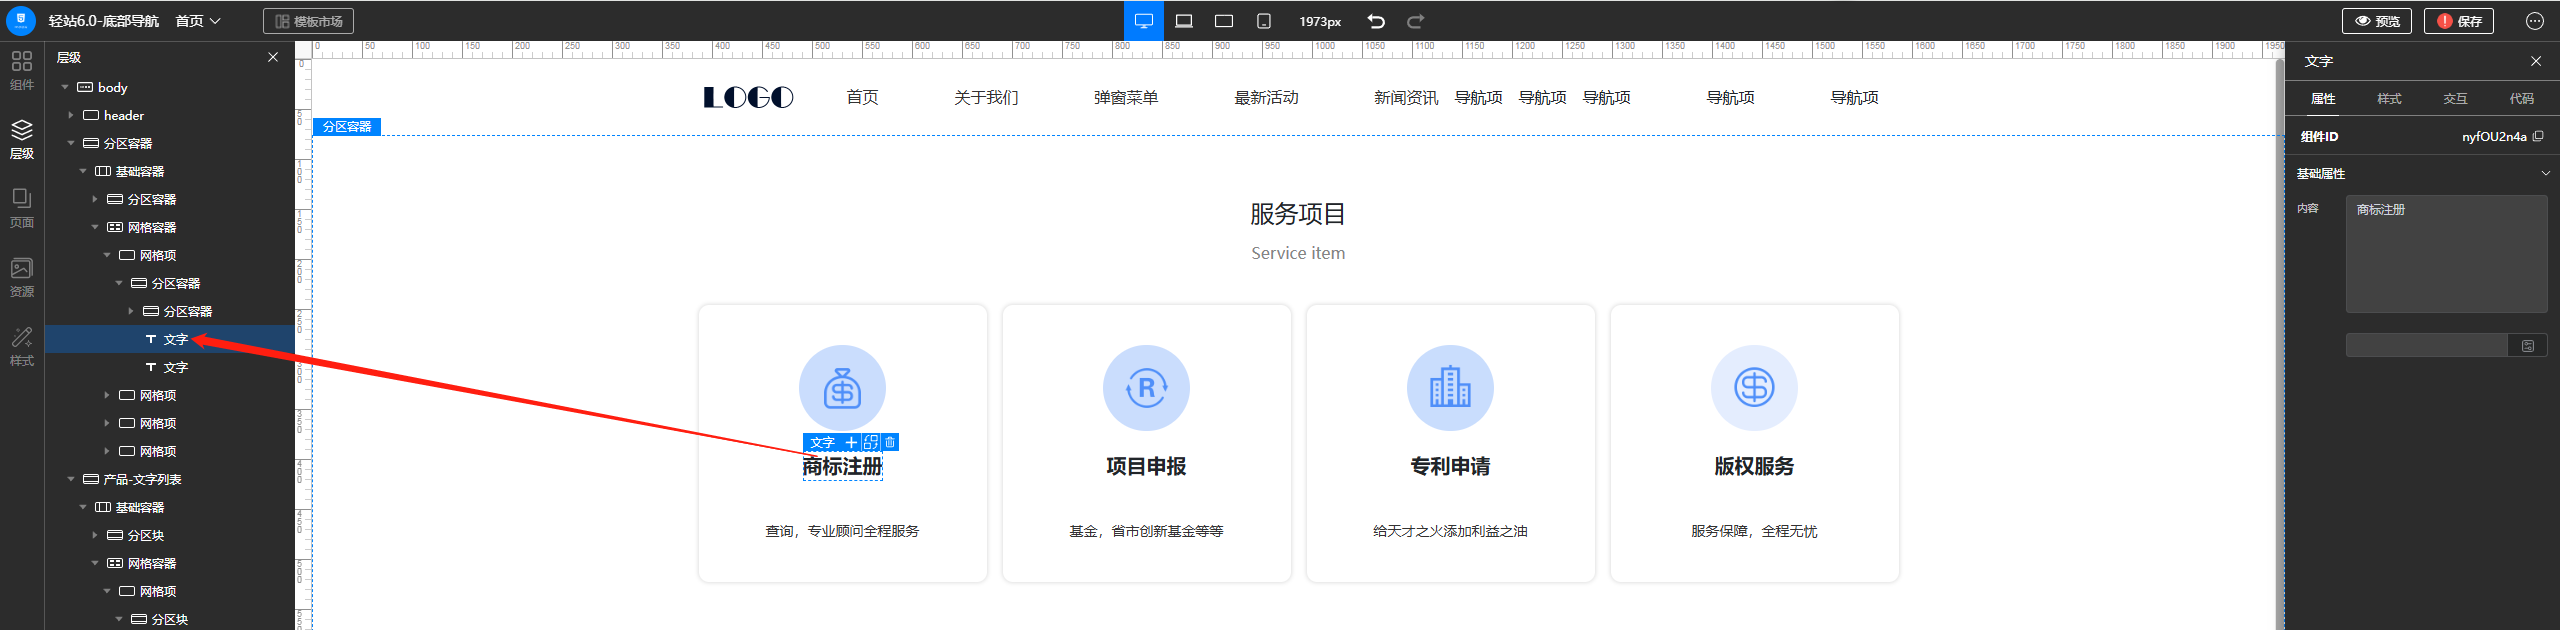Open the 组件 components sidebar panel
The height and width of the screenshot is (630, 2560).
tap(22, 70)
